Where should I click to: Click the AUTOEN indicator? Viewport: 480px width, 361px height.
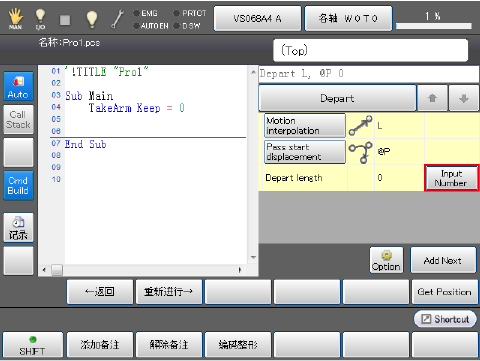pyautogui.click(x=151, y=26)
